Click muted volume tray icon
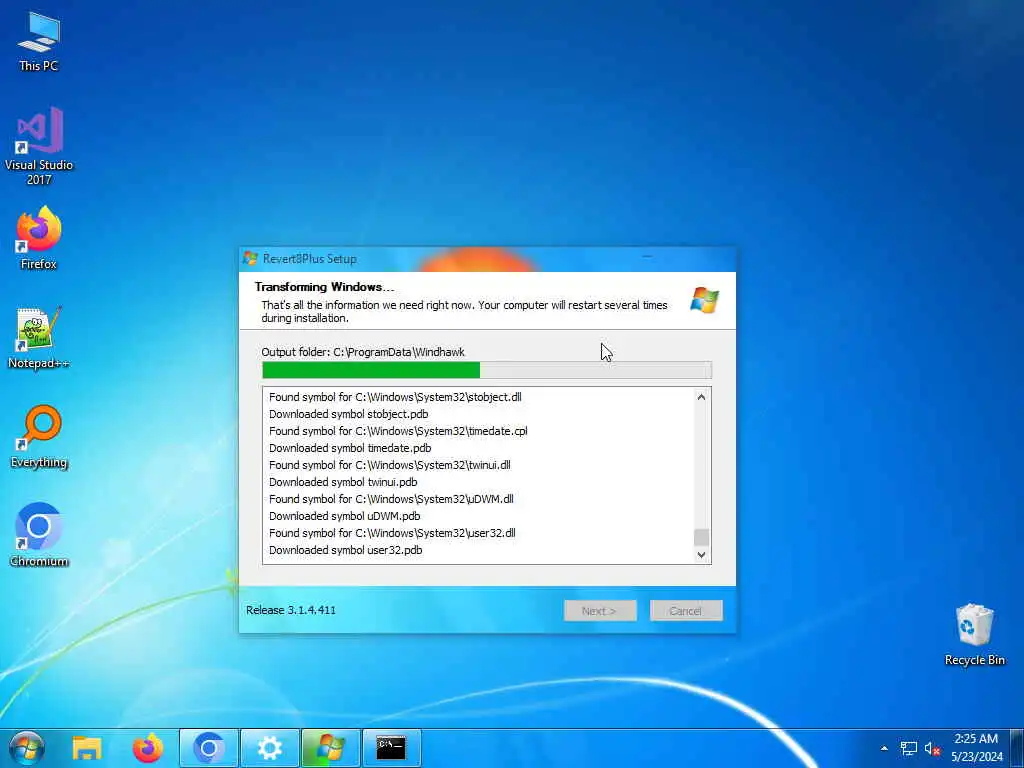Image resolution: width=1024 pixels, height=768 pixels. [932, 748]
